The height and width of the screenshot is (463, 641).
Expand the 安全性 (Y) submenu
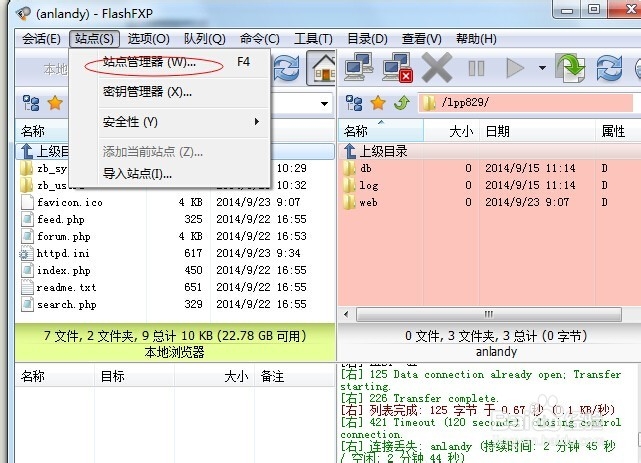(x=169, y=122)
